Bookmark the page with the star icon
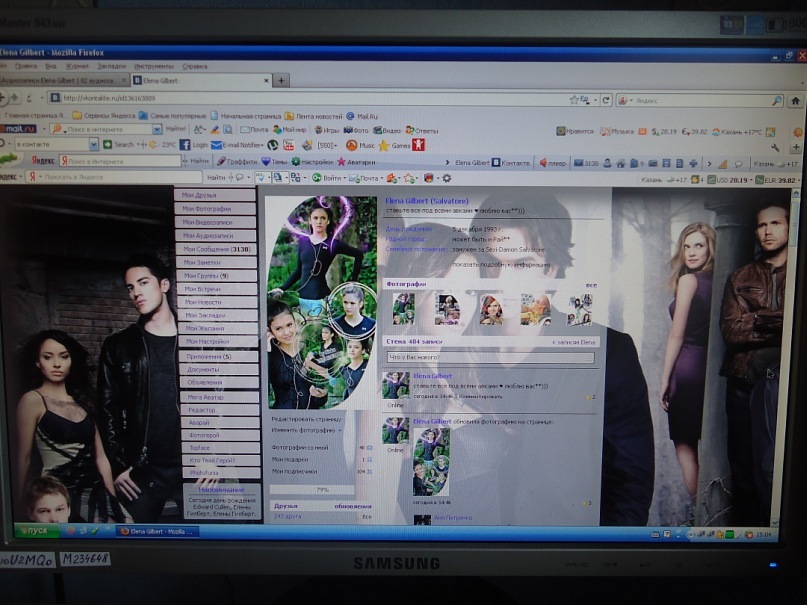This screenshot has height=605, width=807. [x=574, y=100]
